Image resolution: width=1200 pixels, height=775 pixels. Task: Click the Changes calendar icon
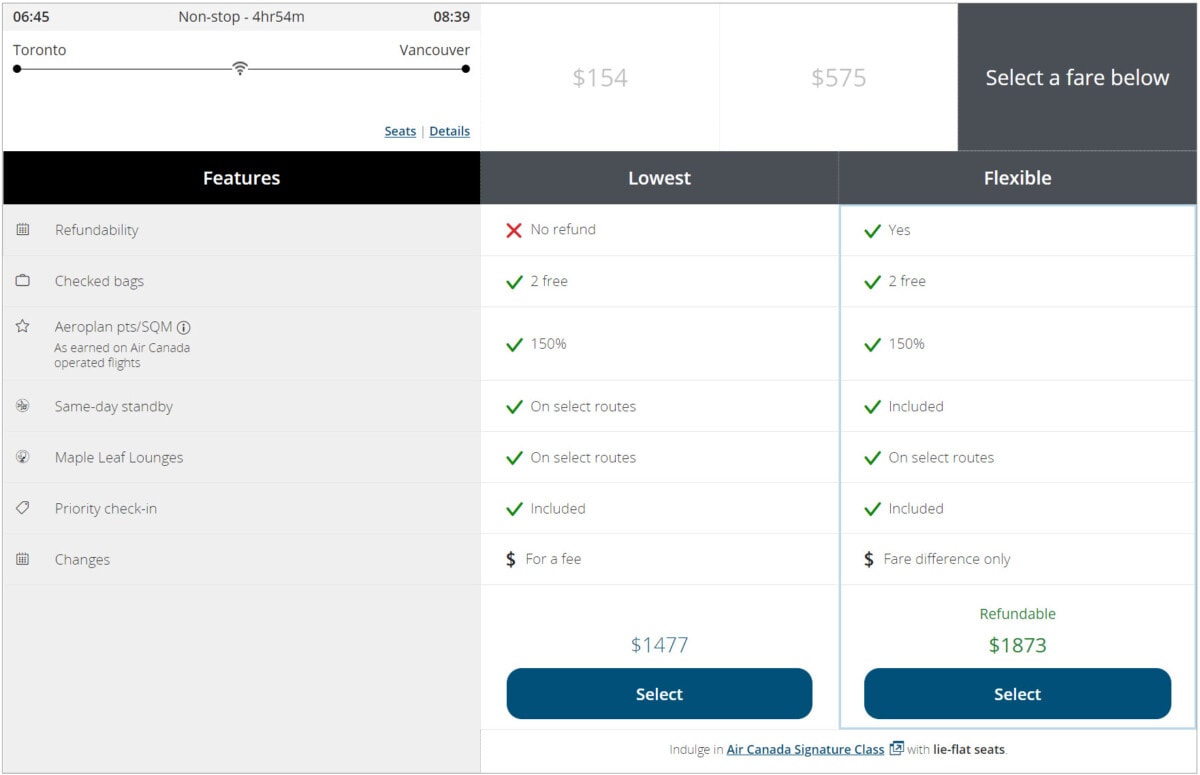23,559
